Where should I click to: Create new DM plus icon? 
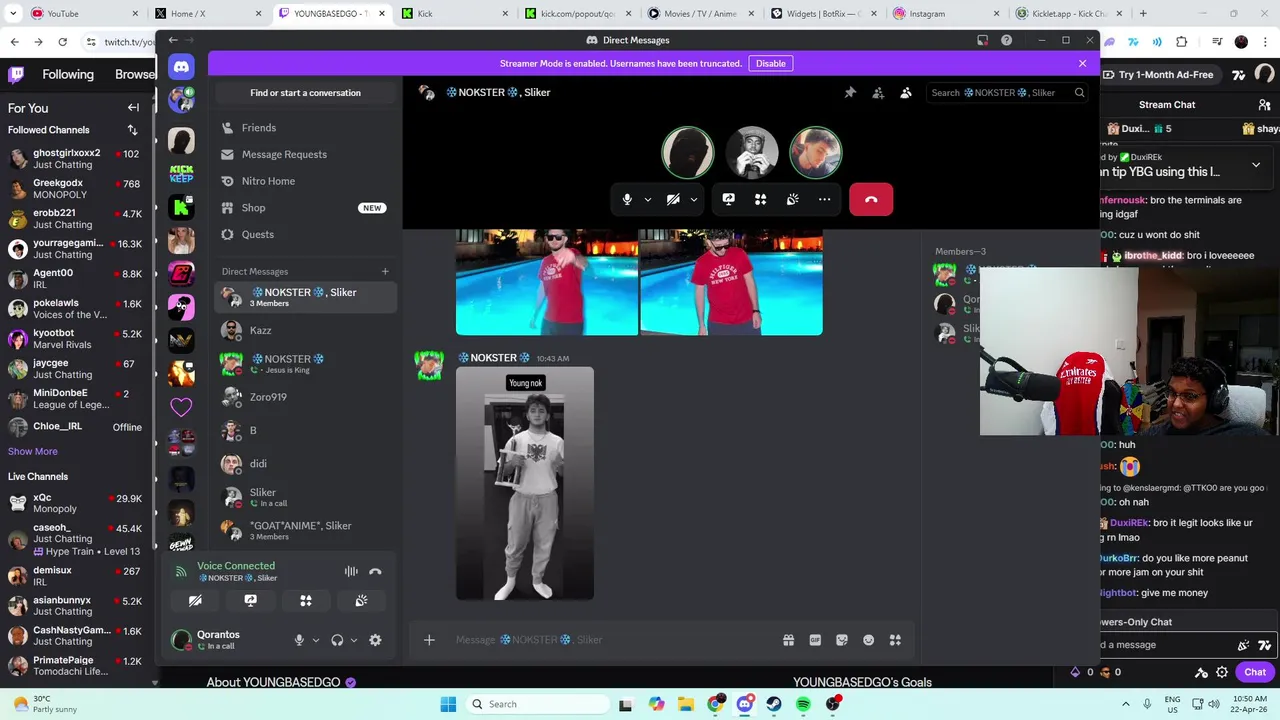(x=385, y=271)
